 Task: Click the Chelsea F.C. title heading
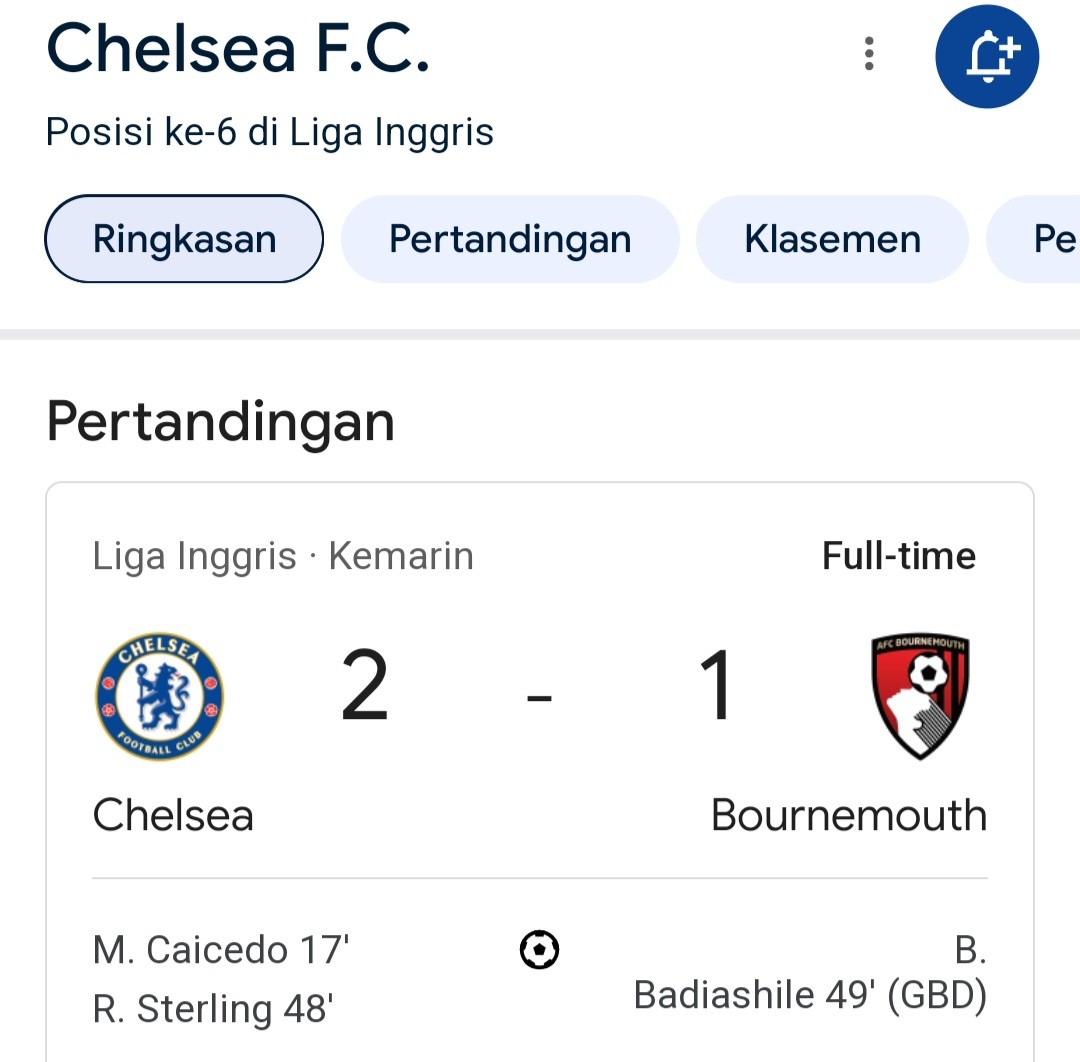238,48
